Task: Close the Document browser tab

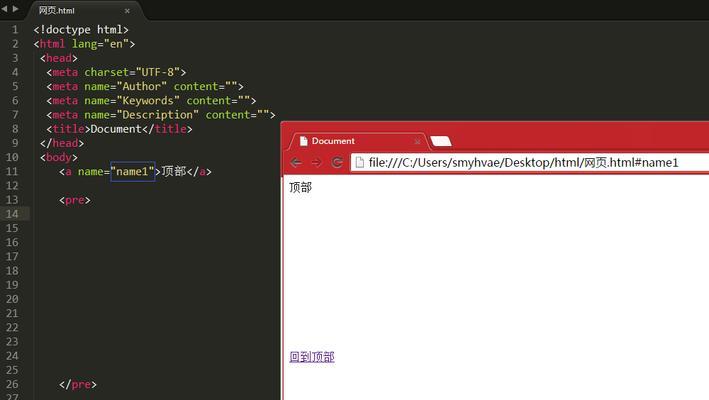Action: coord(417,141)
